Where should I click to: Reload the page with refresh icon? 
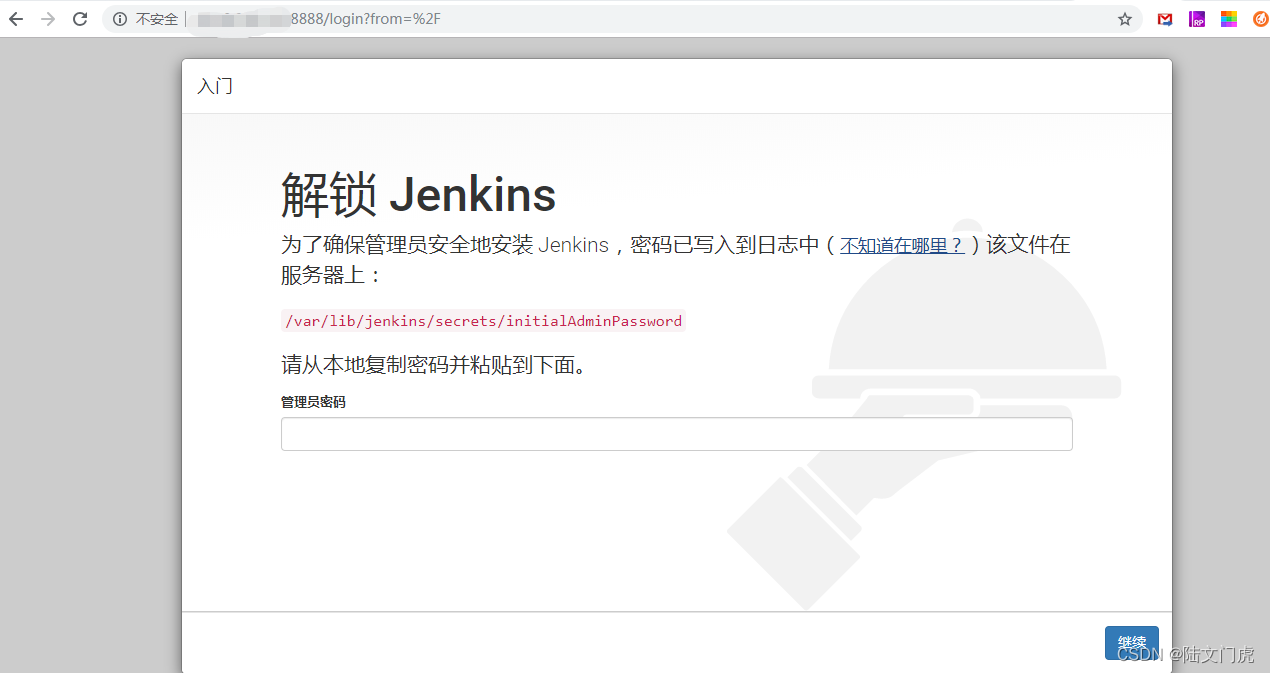80,19
